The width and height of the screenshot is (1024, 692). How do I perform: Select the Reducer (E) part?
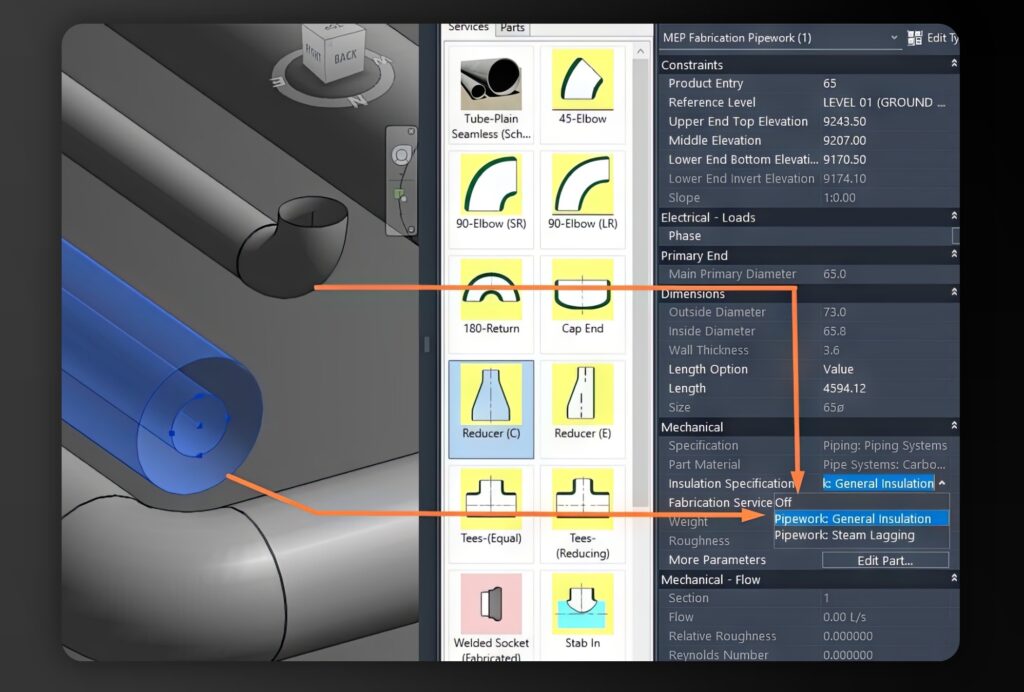583,409
